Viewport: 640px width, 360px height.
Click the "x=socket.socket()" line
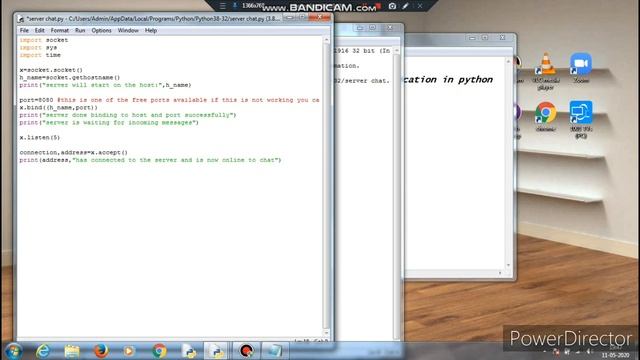coord(51,70)
